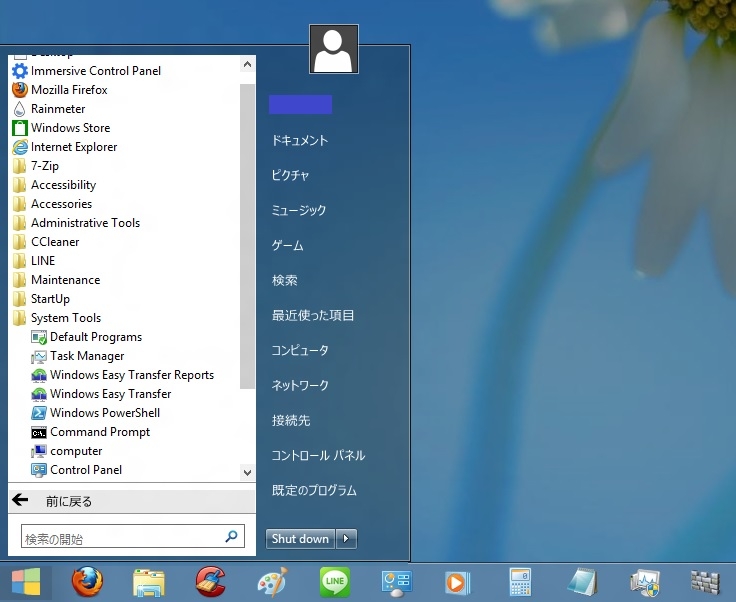This screenshot has height=602, width=736.
Task: Open CCleaner from the taskbar
Action: [x=211, y=581]
